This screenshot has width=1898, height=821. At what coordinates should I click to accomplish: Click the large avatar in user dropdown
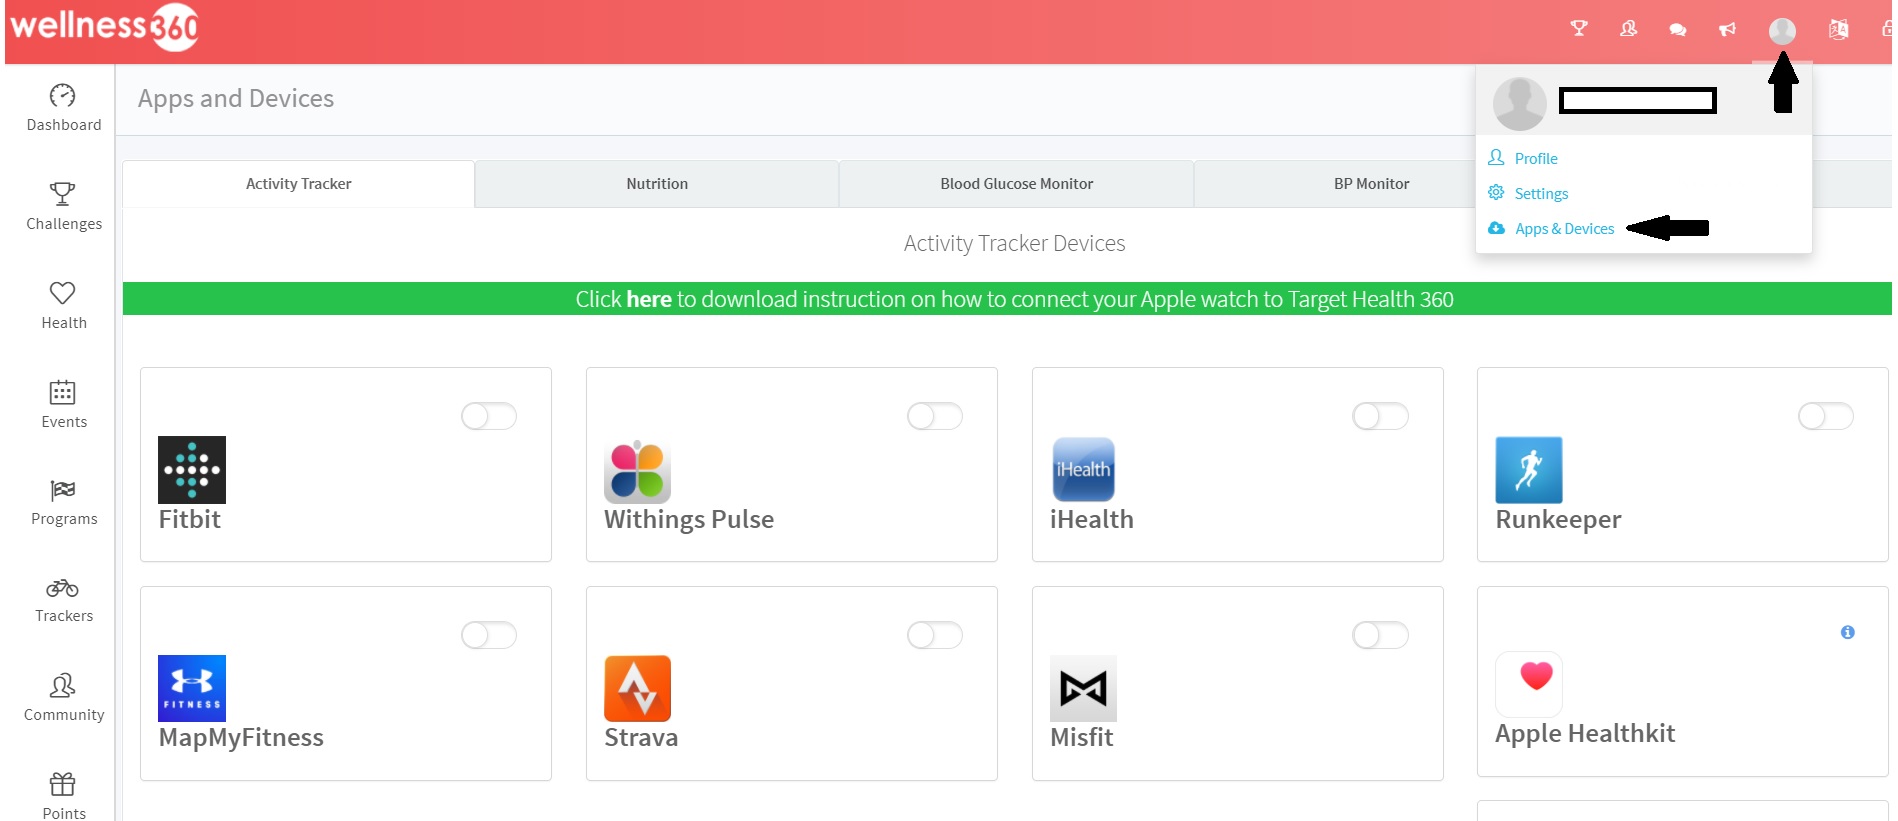[1520, 104]
